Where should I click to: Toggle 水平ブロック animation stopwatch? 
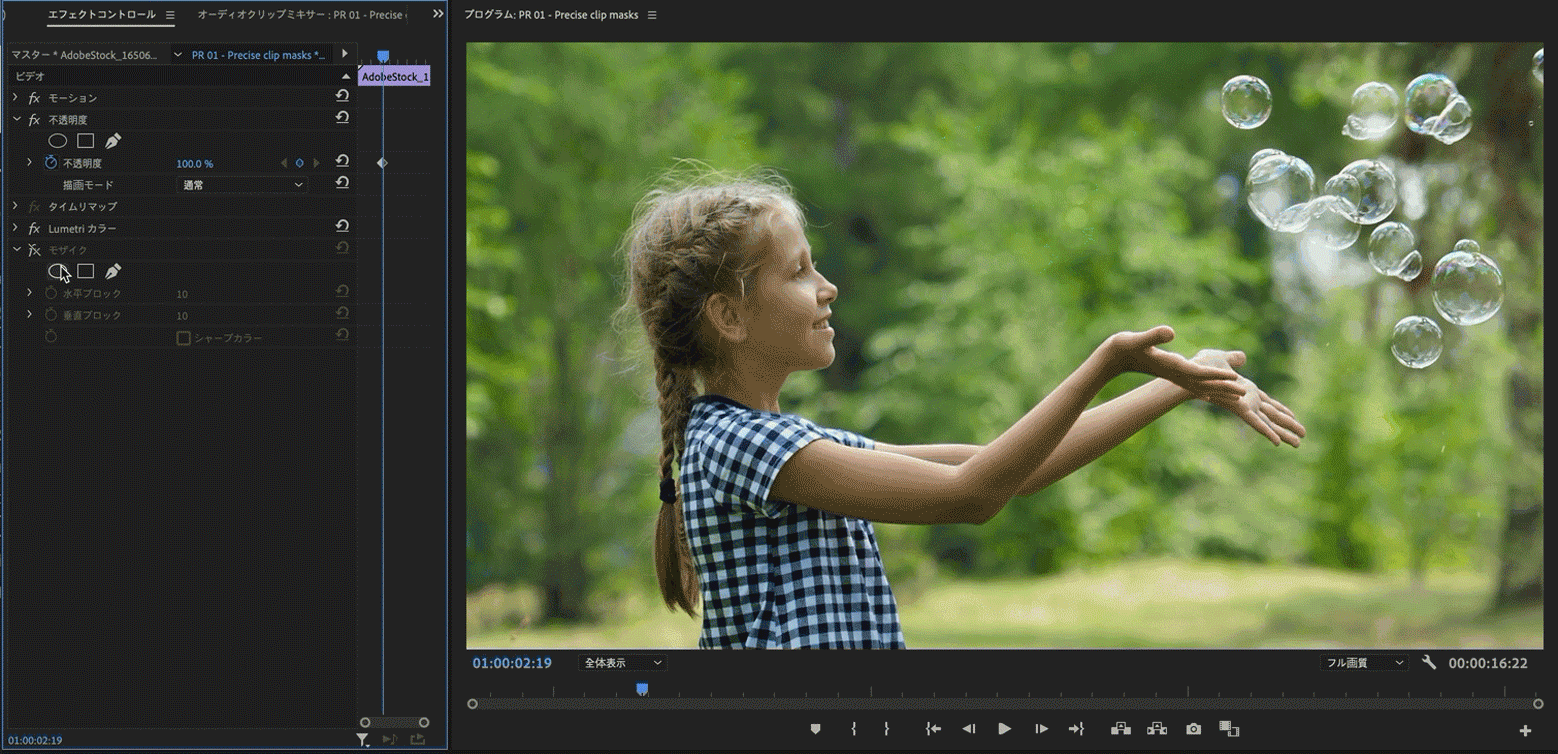[51, 293]
